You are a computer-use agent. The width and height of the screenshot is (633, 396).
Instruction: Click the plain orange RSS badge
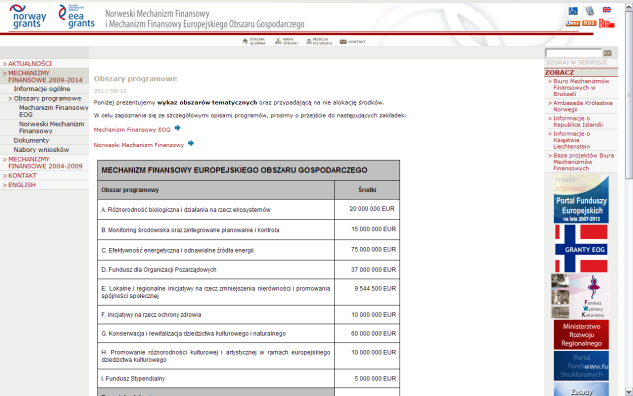589,23
